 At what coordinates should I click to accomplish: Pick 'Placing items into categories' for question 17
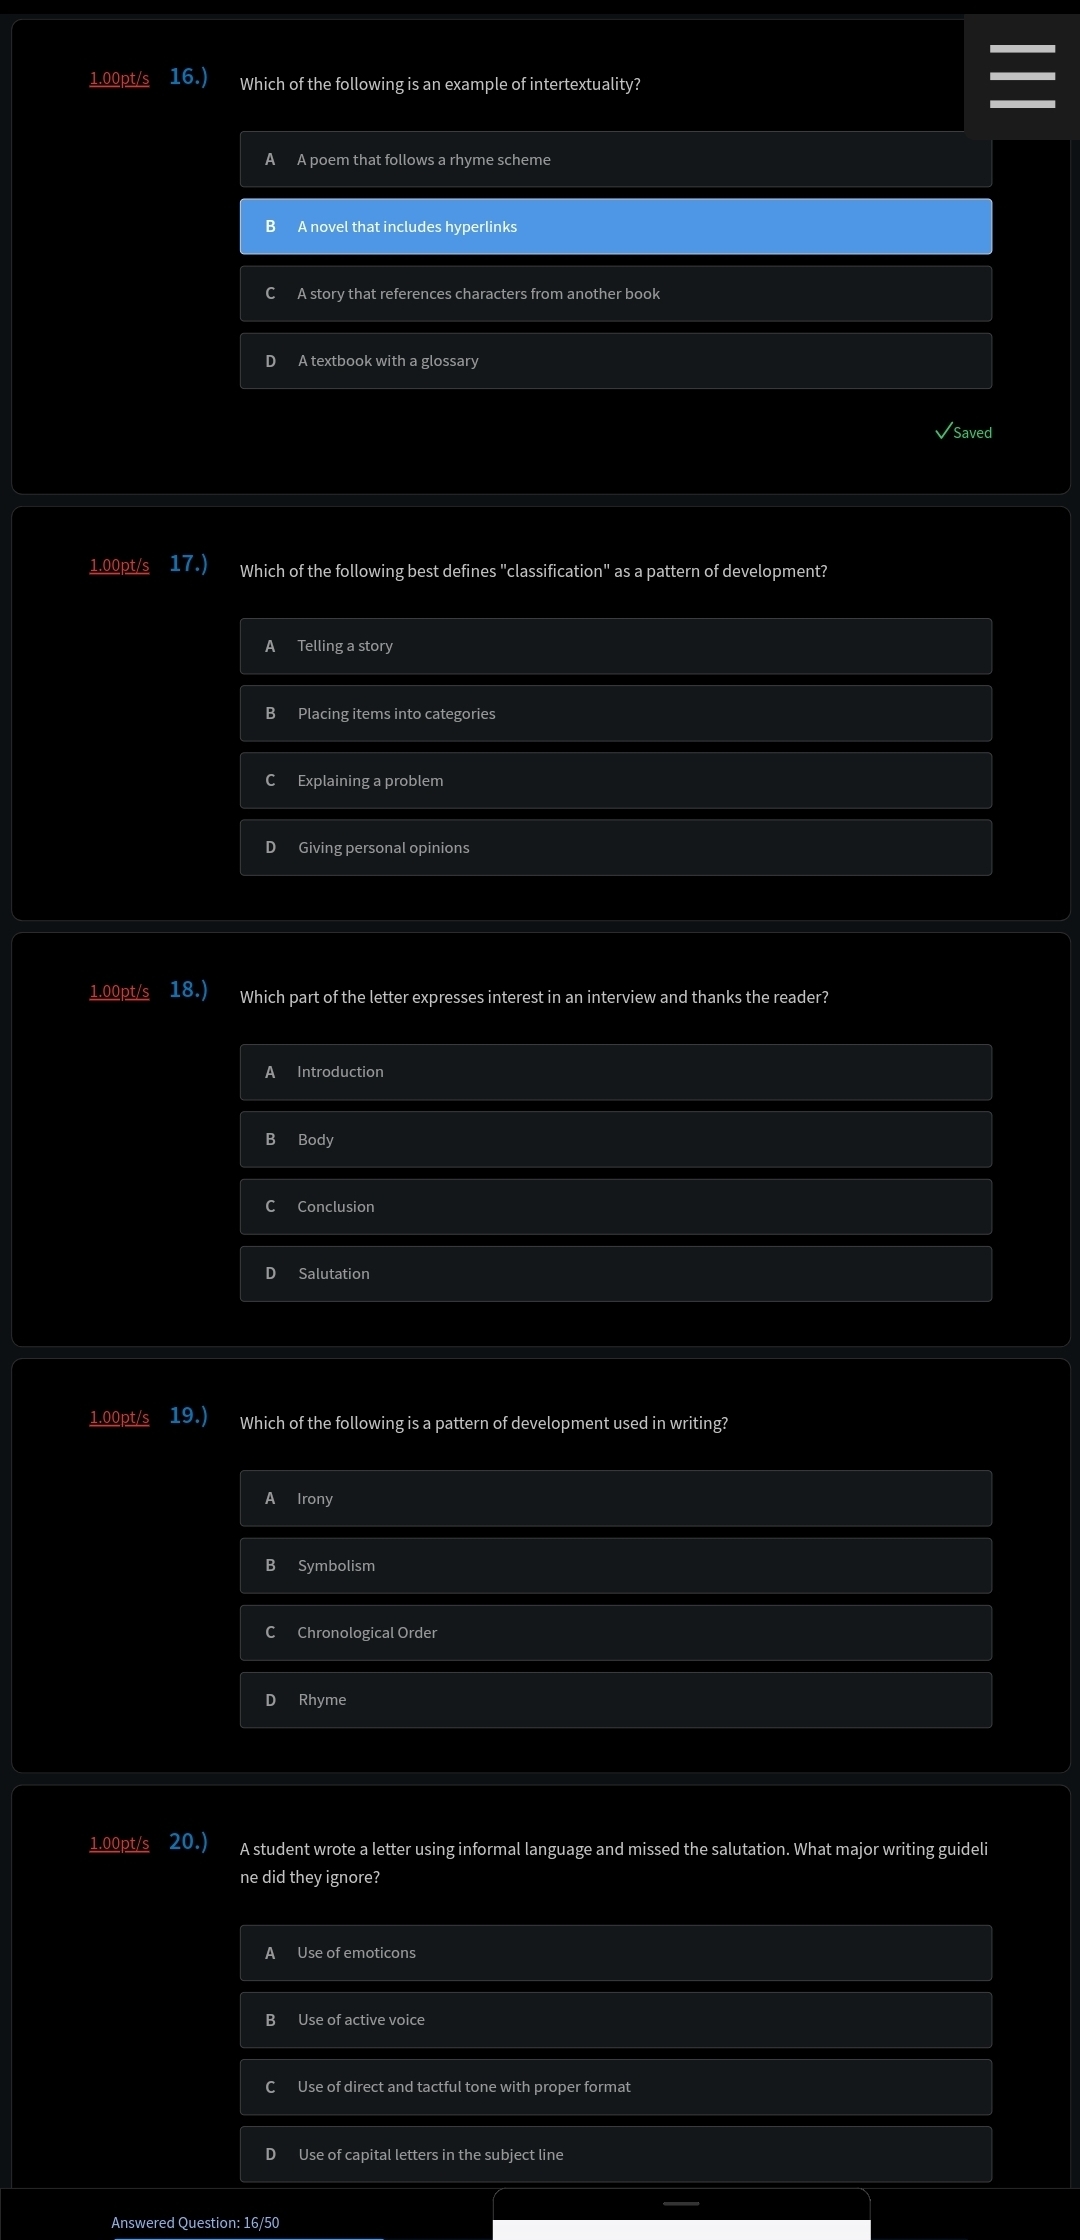[x=616, y=713]
